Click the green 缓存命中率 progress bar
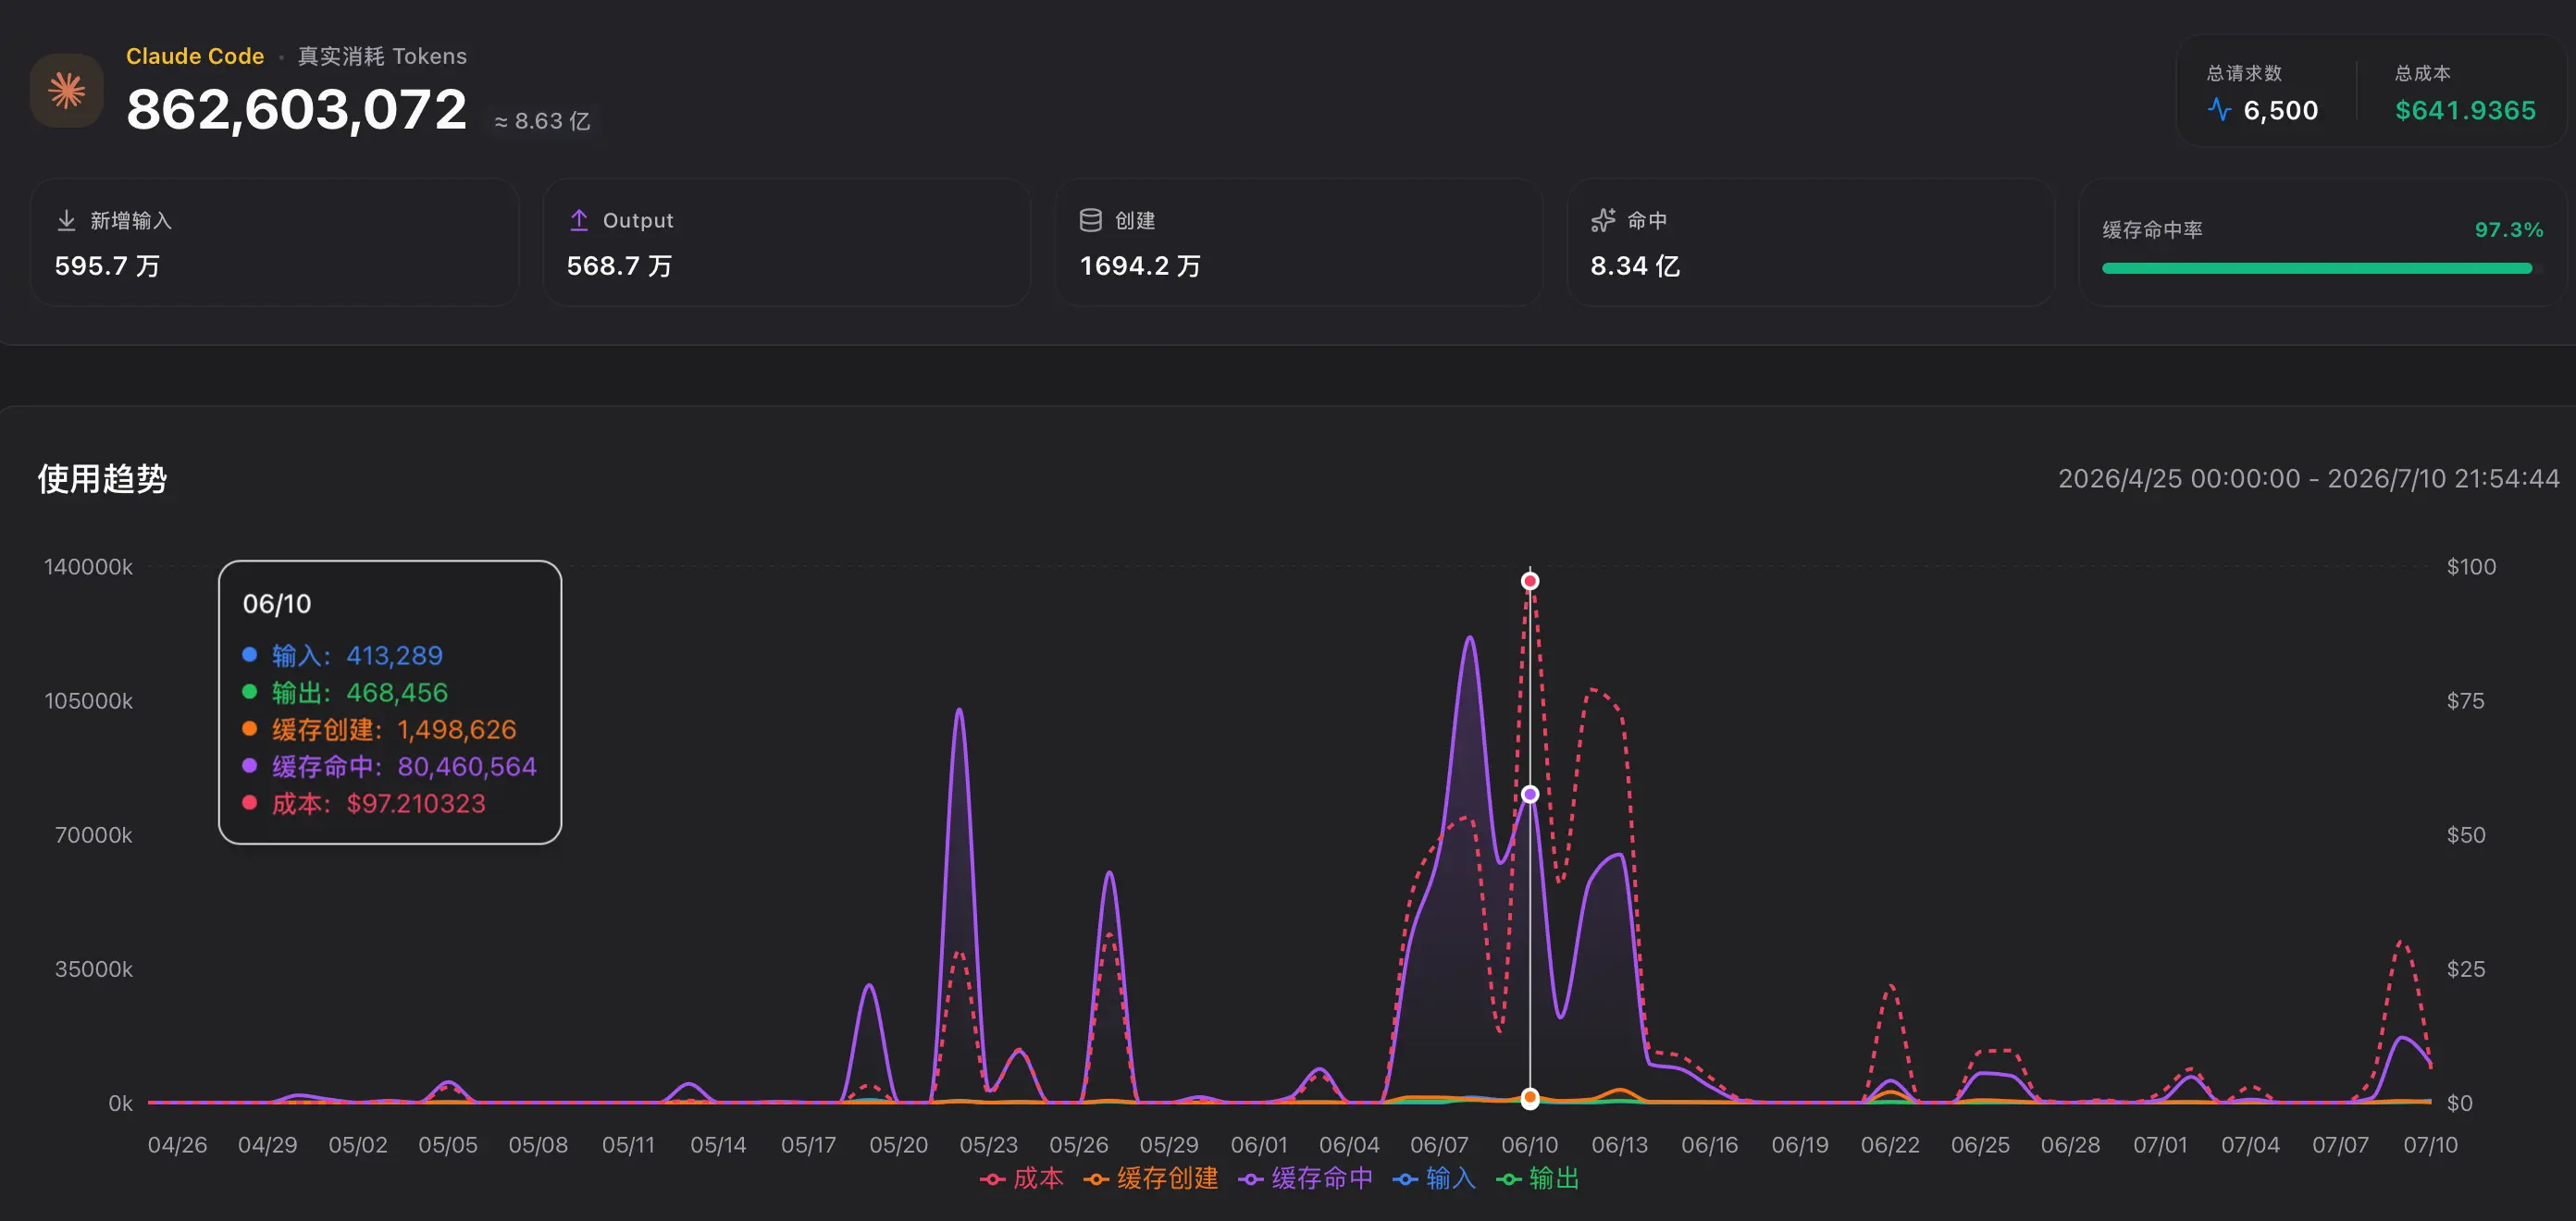 (2317, 268)
